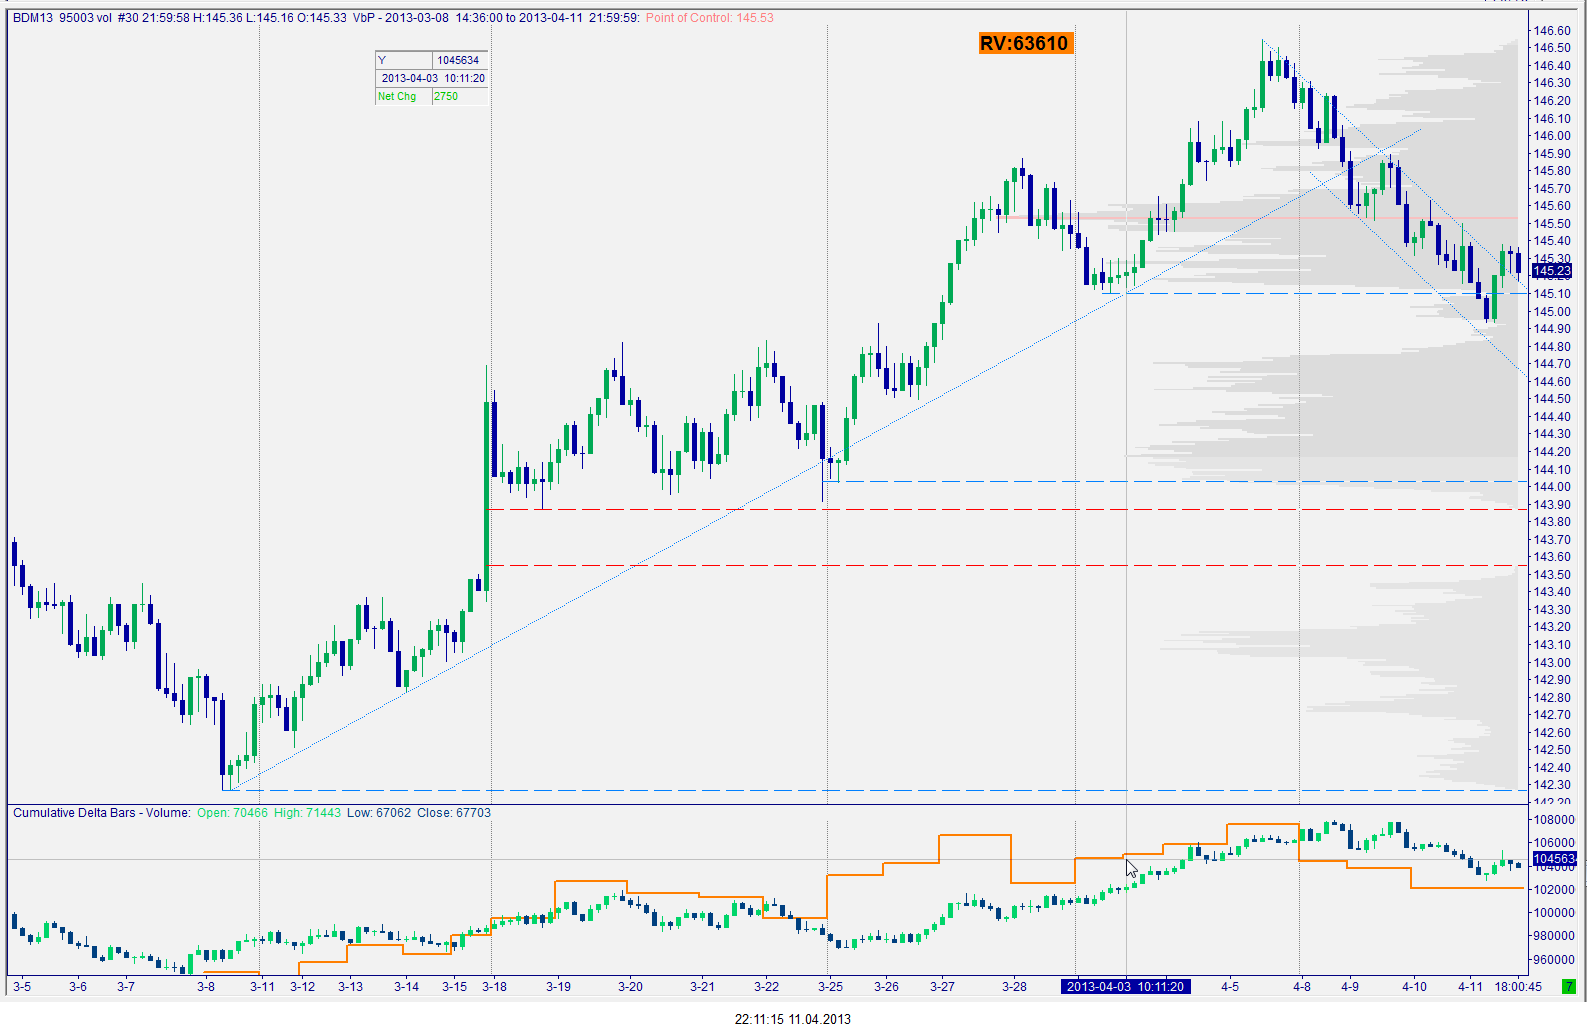Select the 3-18 date label on time axis
Image resolution: width=1587 pixels, height=1036 pixels.
click(494, 987)
